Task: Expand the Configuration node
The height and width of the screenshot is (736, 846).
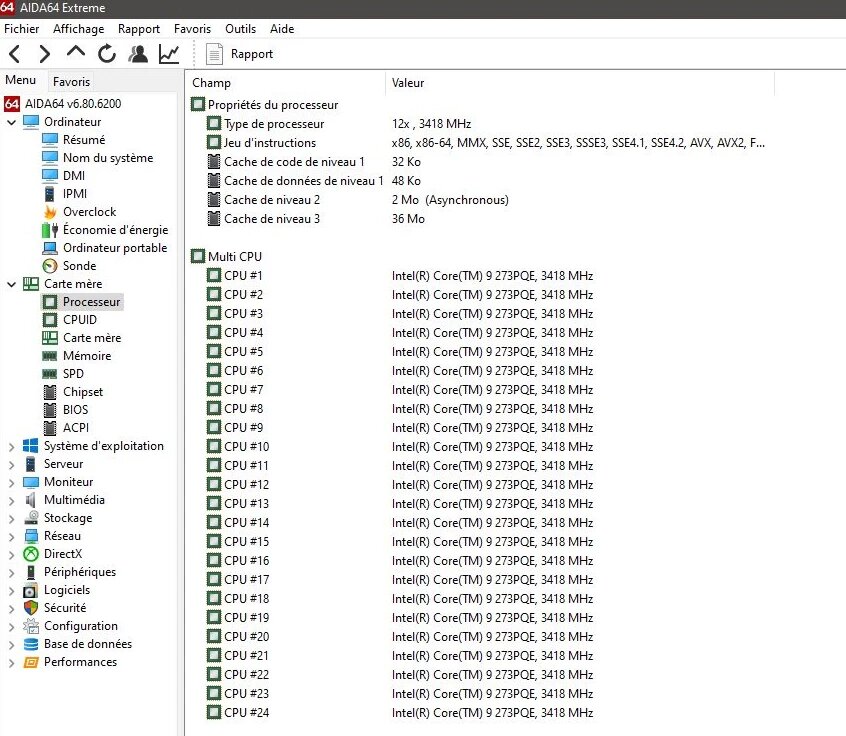Action: pos(11,626)
